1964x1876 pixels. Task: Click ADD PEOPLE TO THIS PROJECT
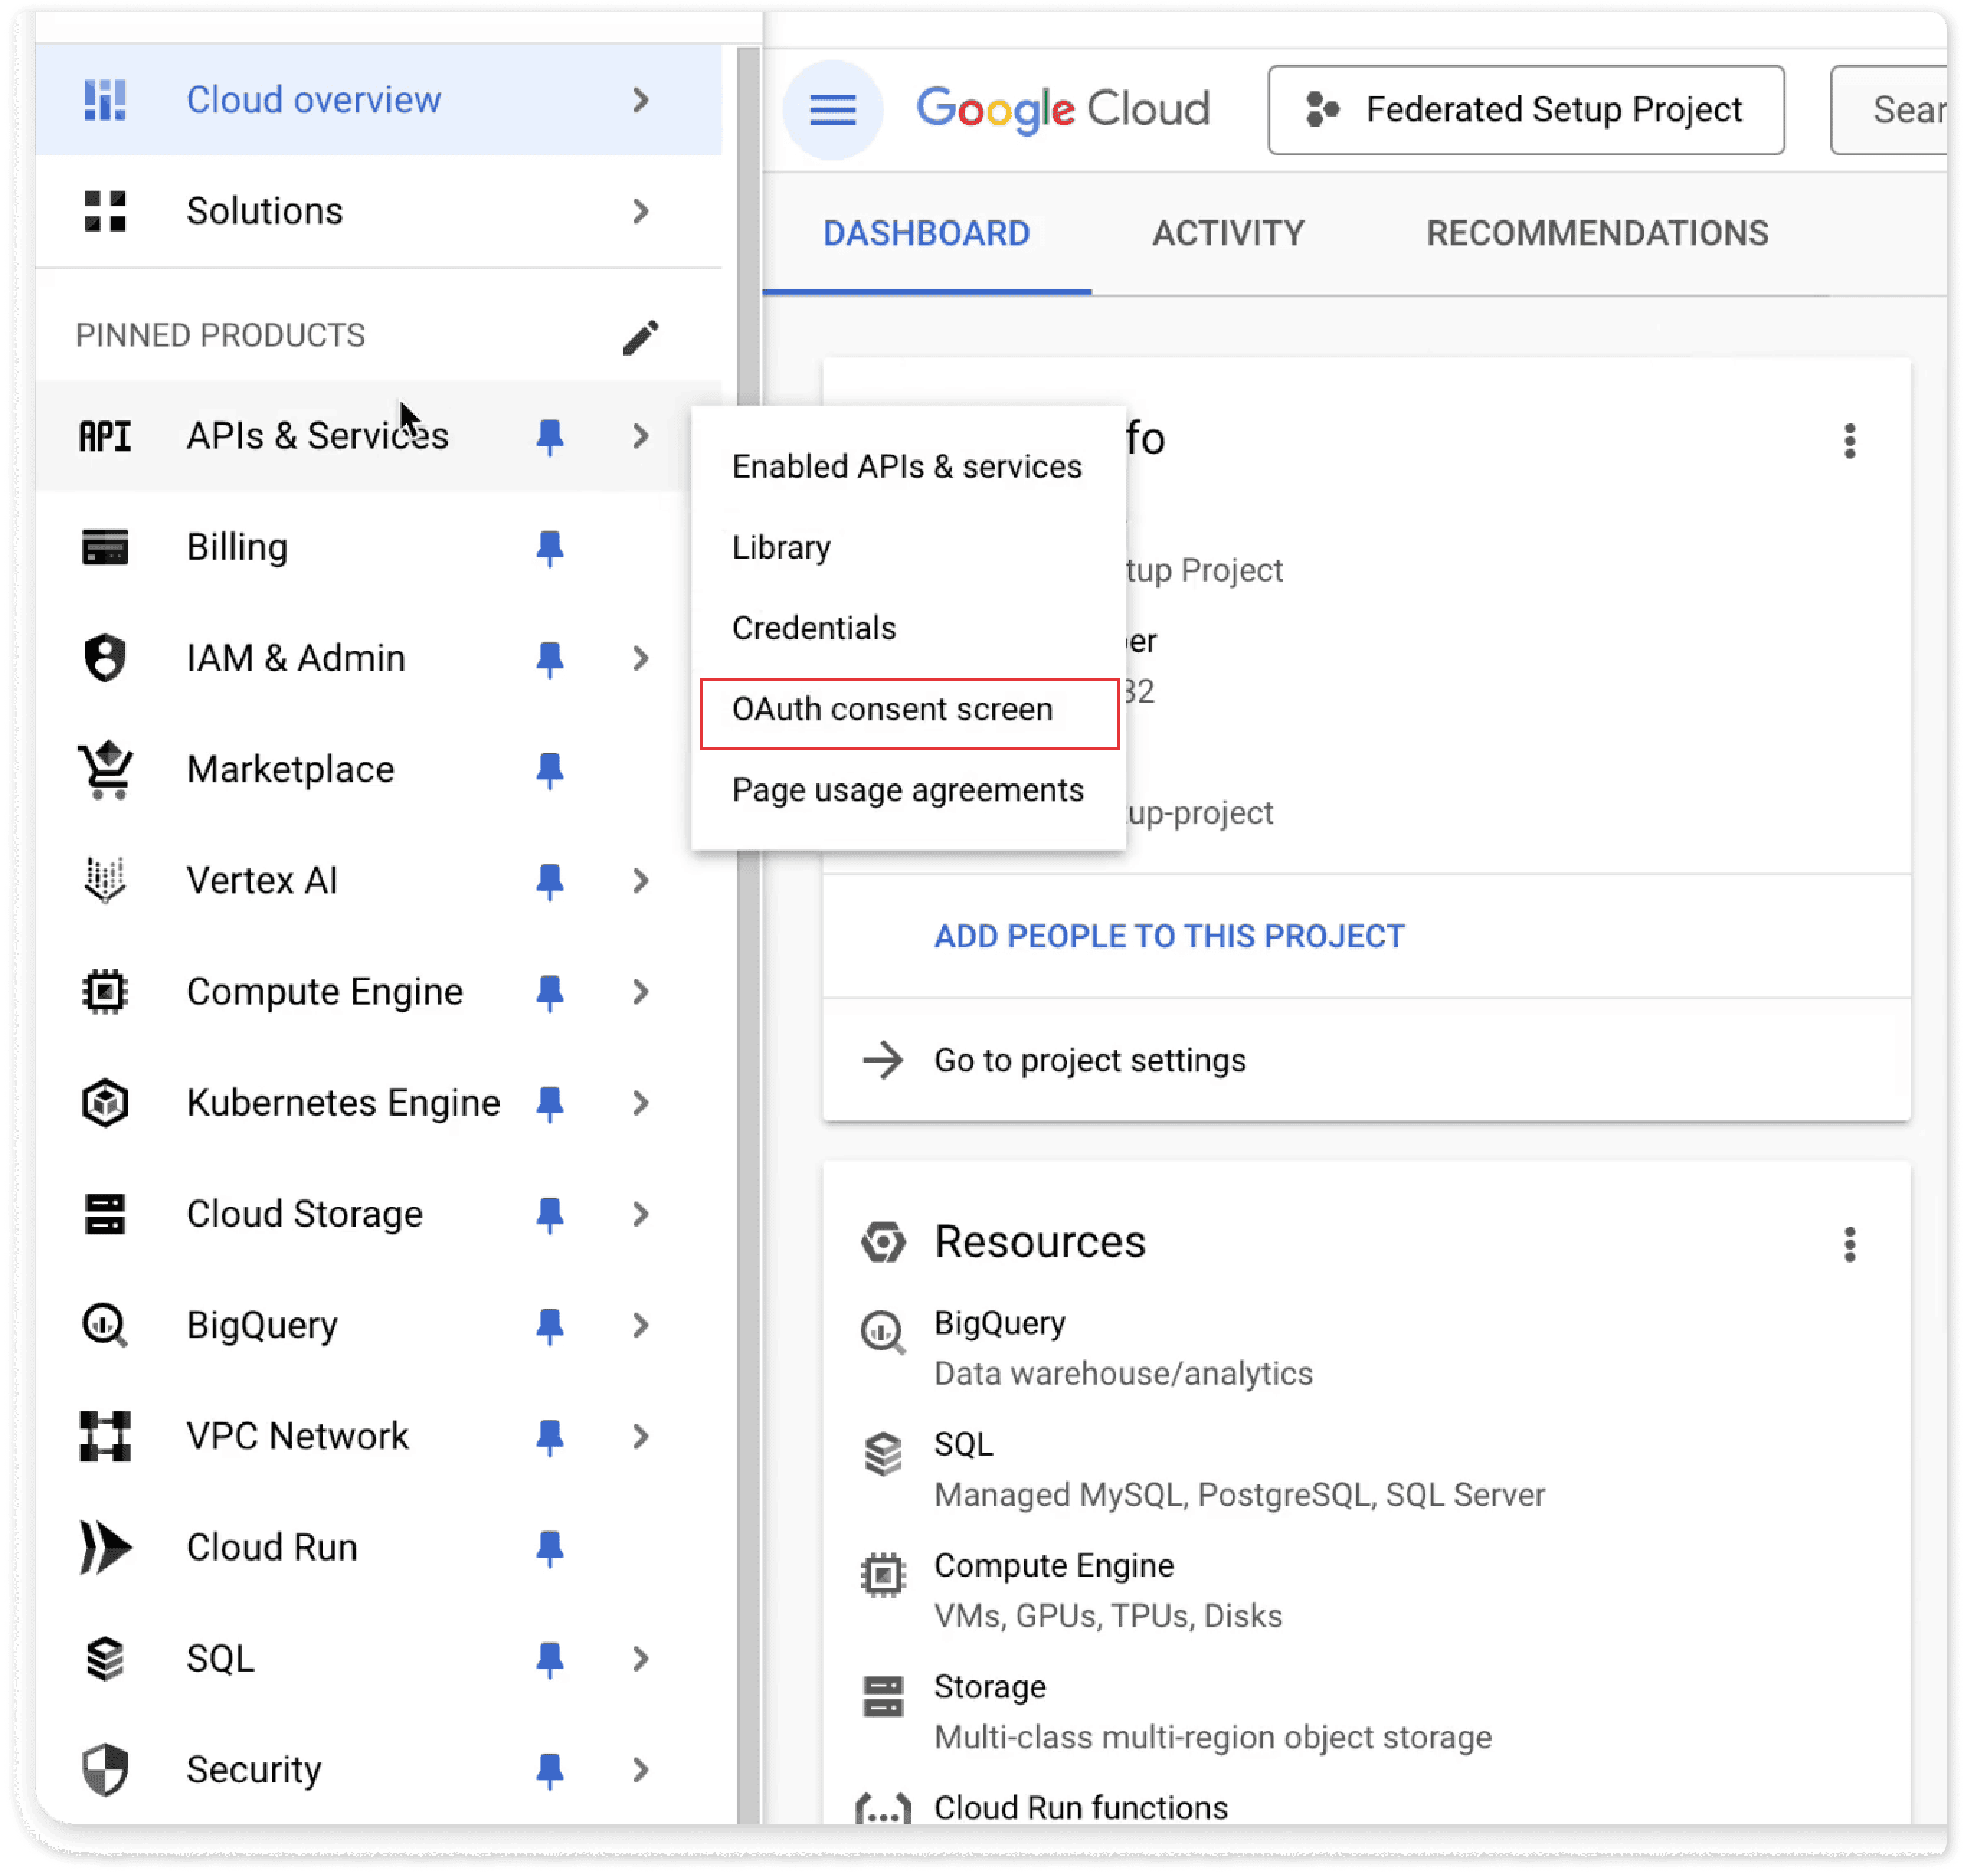click(1169, 937)
